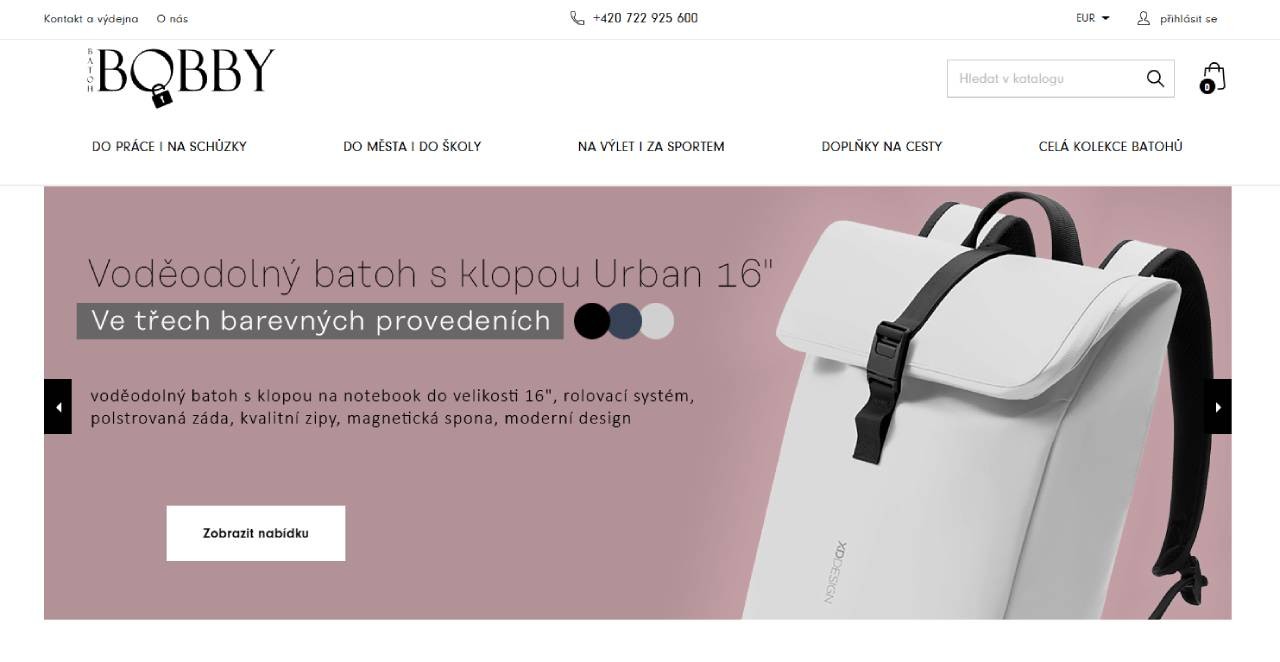Open the Doplňky na cesty category
The height and width of the screenshot is (662, 1280).
point(882,146)
